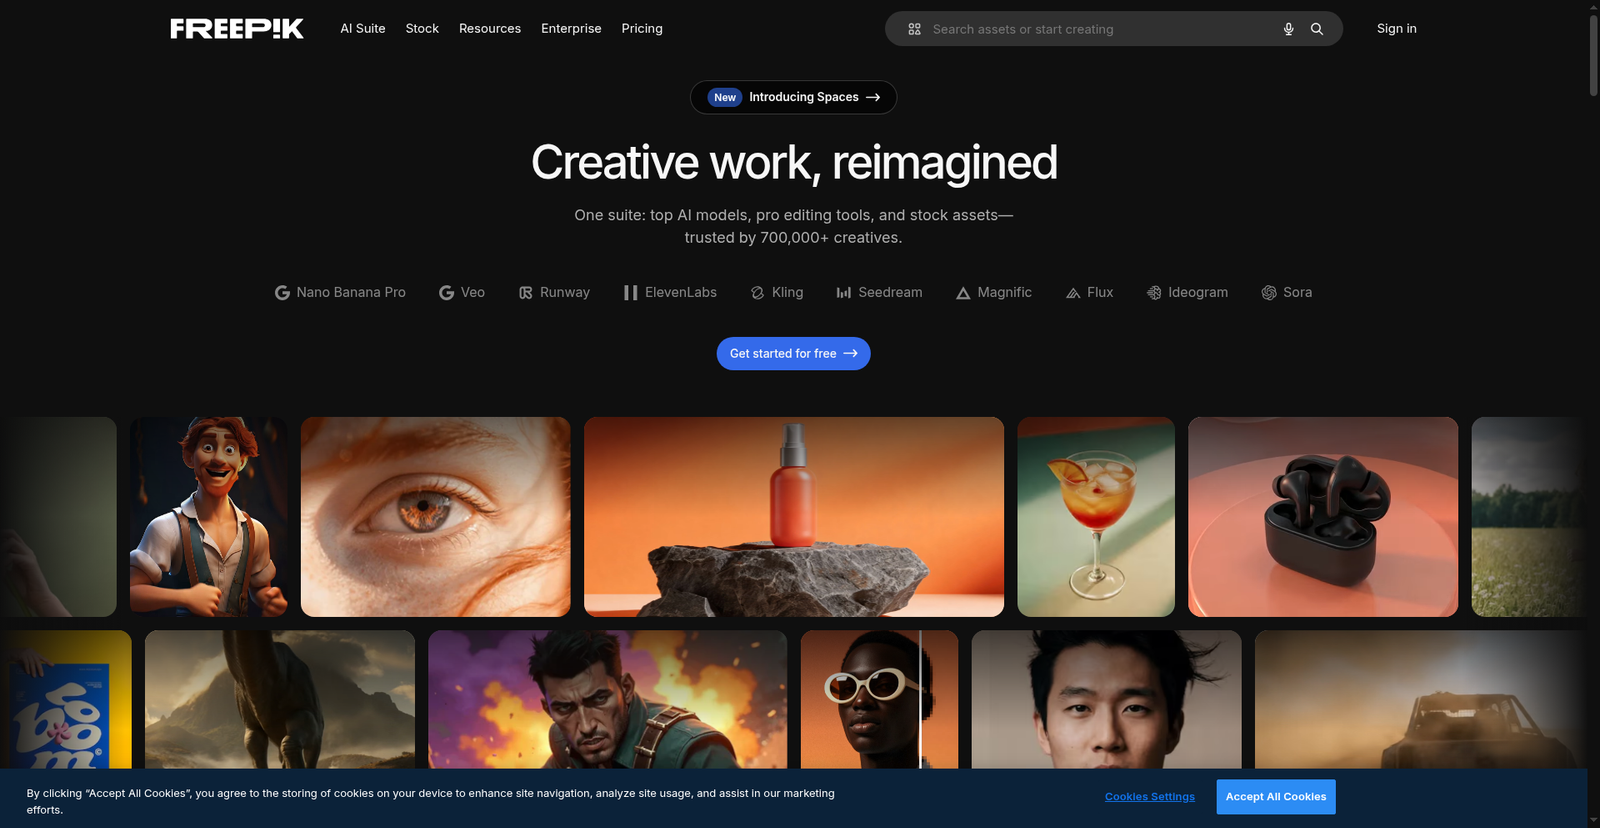Choose the Kling model
This screenshot has height=828, width=1600.
[777, 292]
